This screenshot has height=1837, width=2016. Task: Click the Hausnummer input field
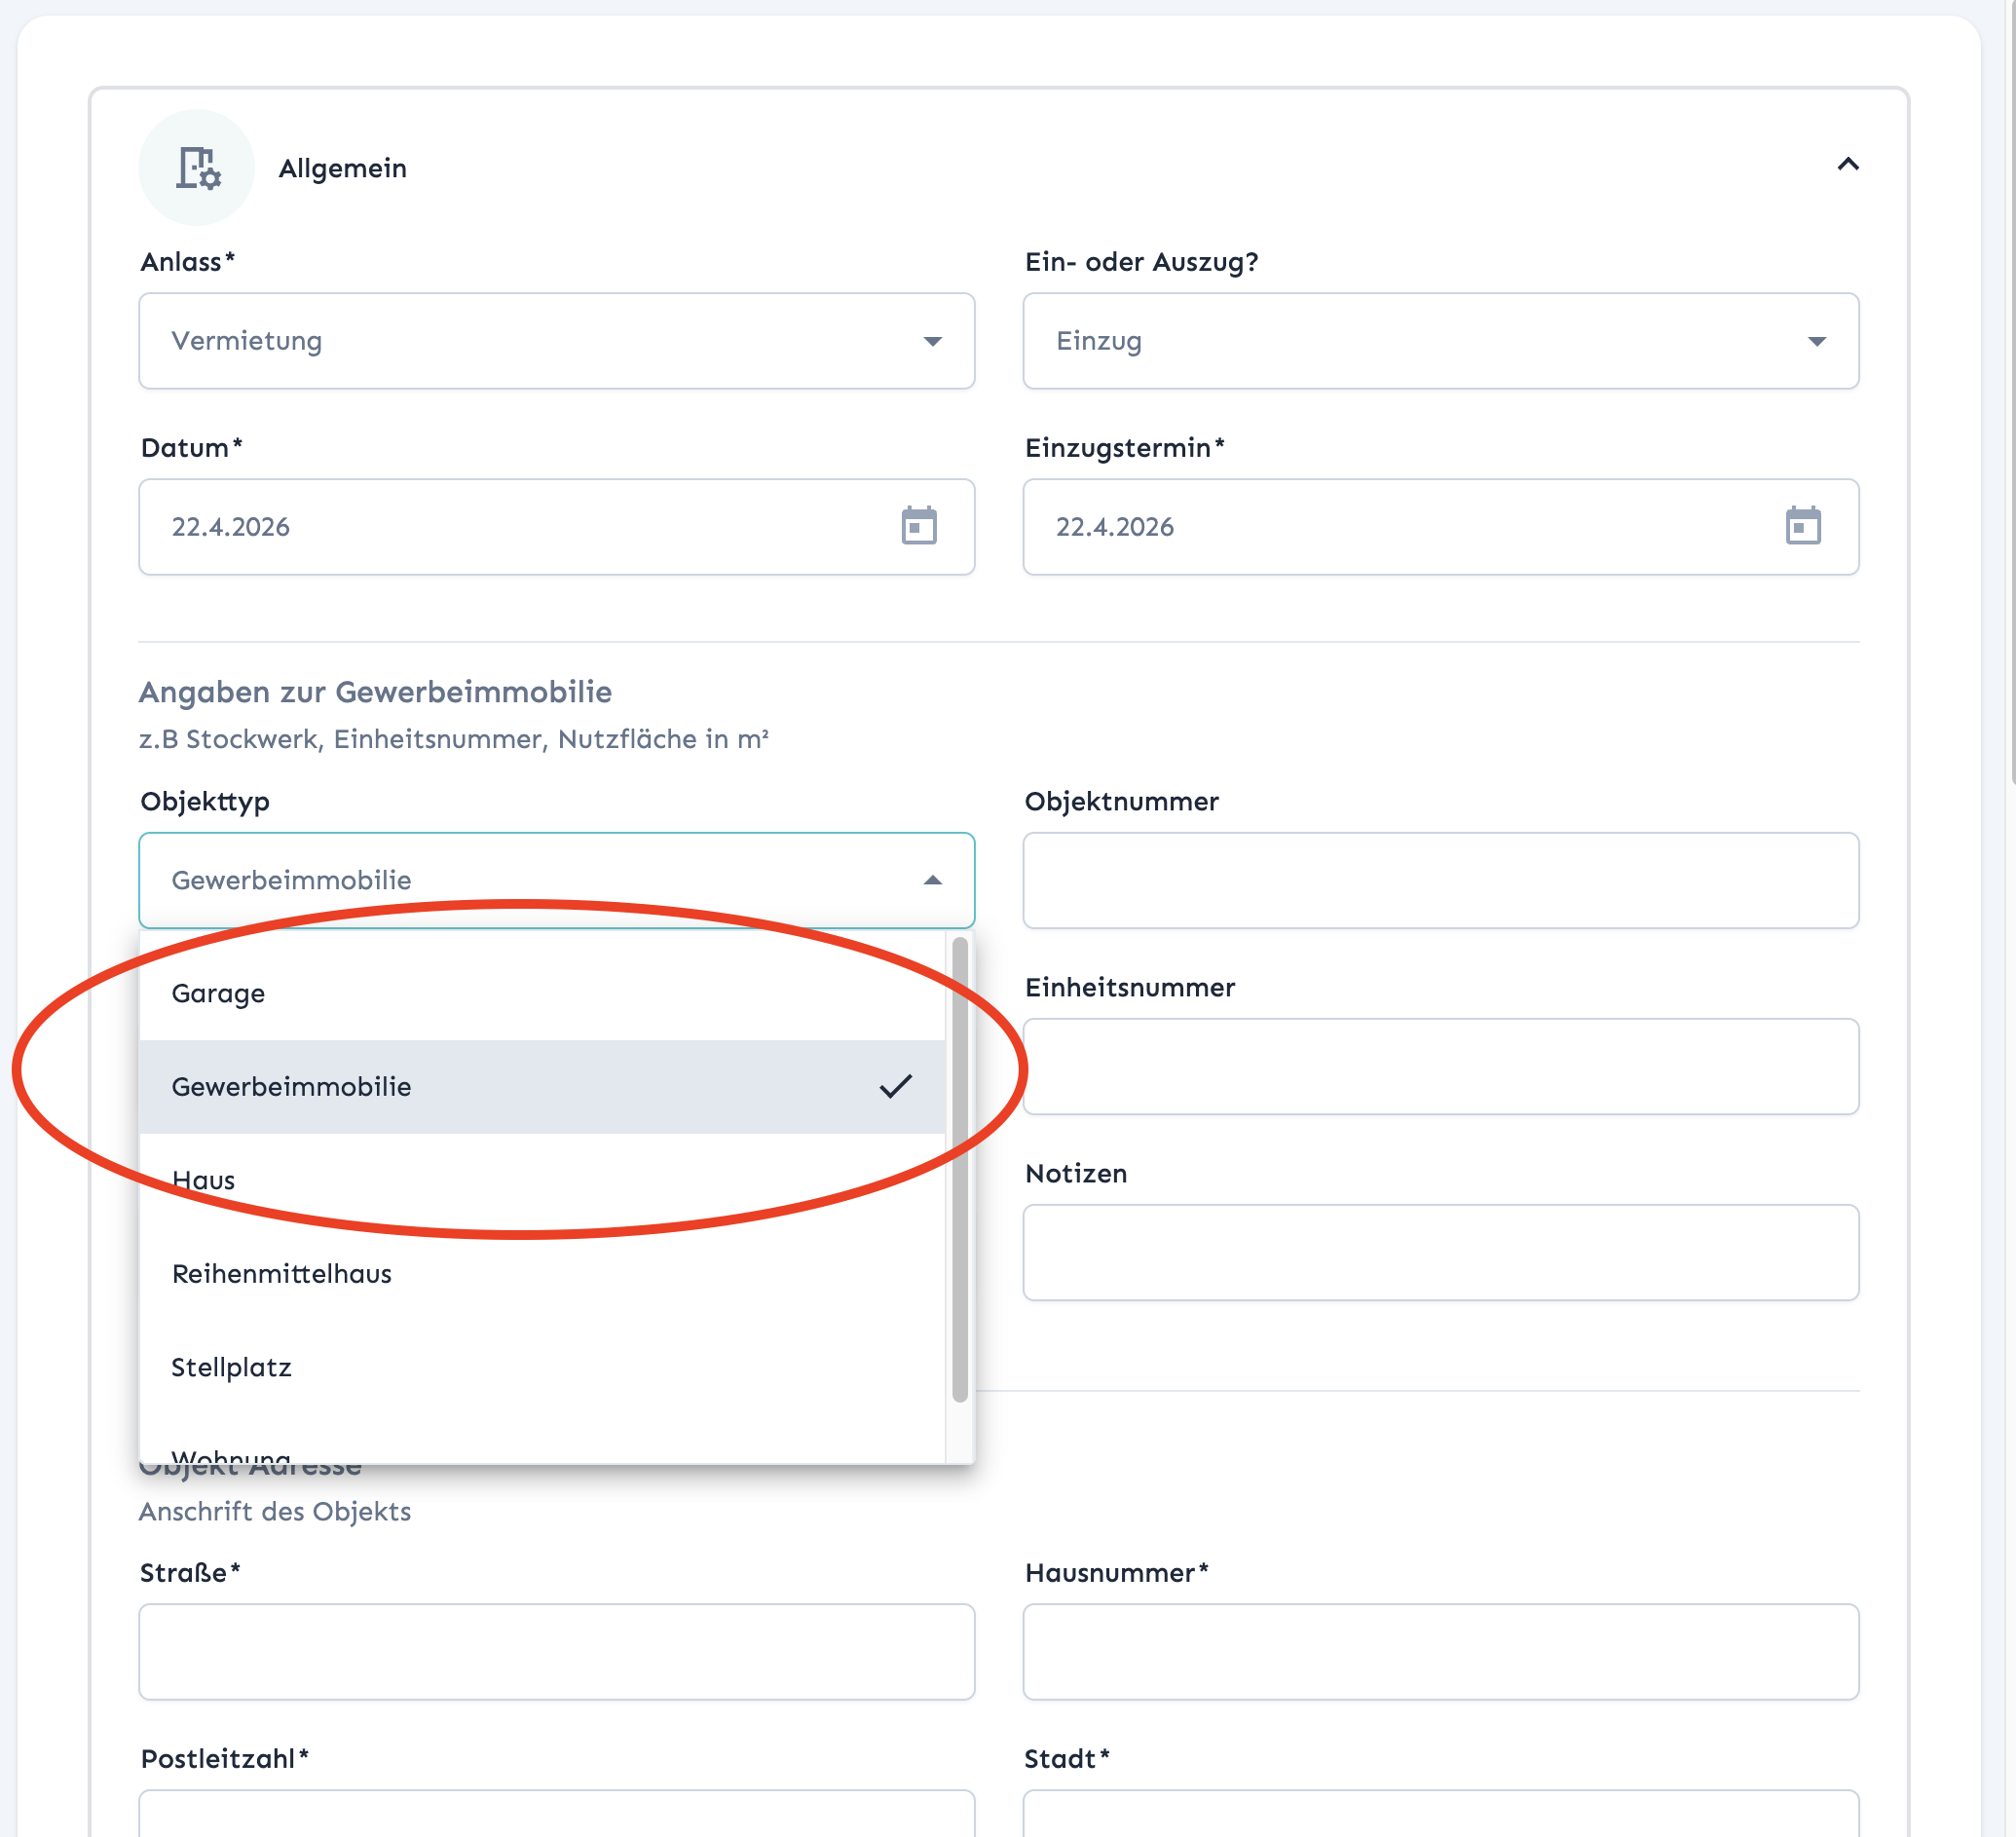[1440, 1651]
